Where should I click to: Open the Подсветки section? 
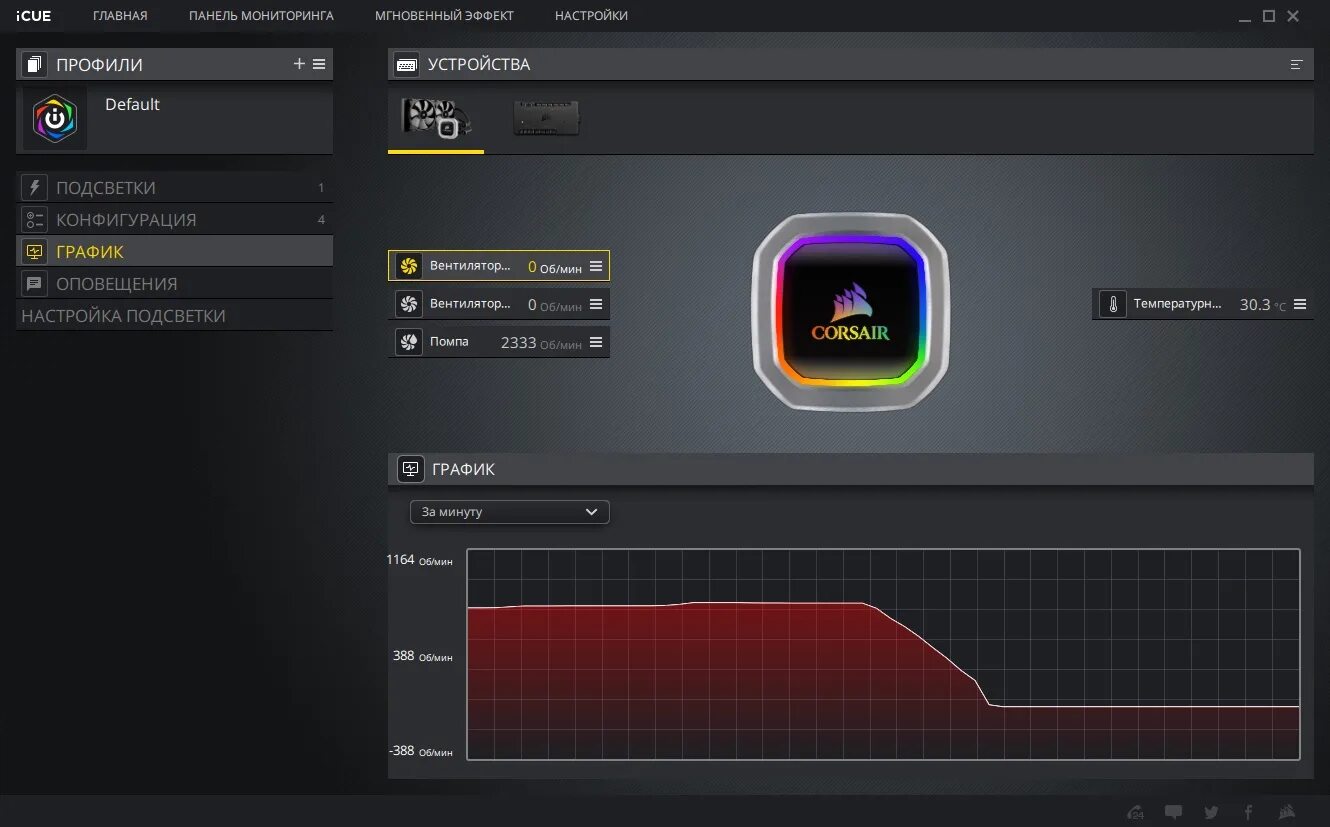pos(174,187)
